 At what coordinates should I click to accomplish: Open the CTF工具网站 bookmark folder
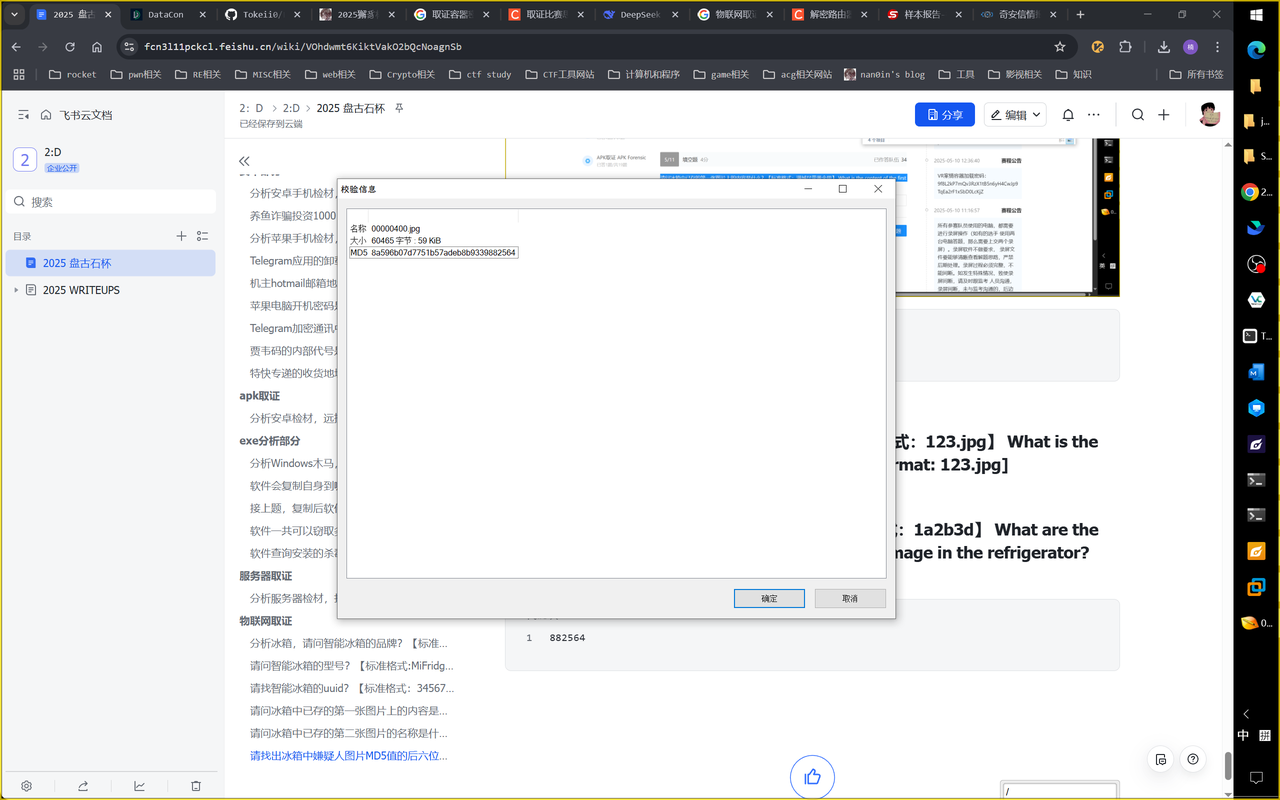[x=558, y=74]
